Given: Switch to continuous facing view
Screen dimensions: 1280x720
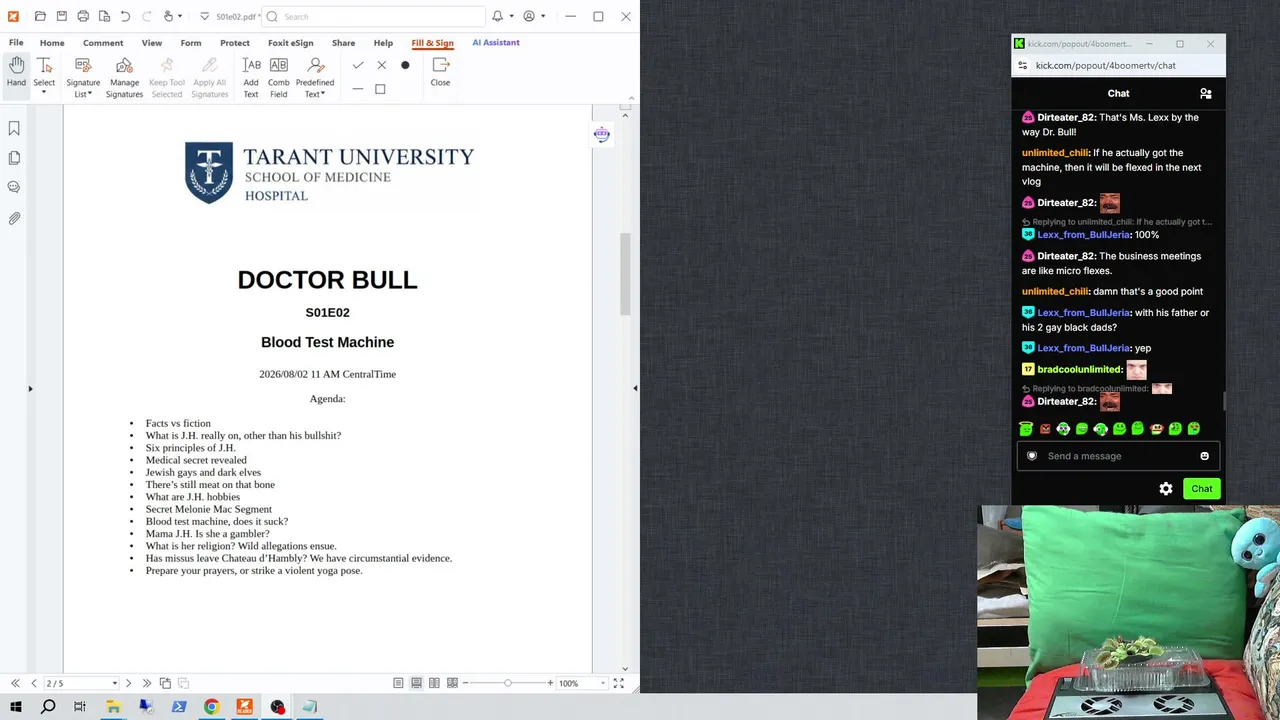Looking at the screenshot, I should pos(452,683).
